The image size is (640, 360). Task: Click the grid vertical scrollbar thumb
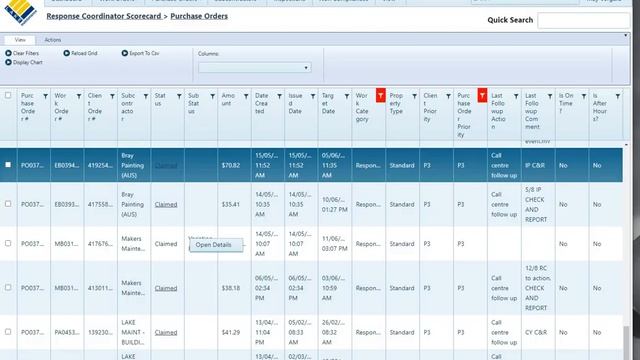(626, 343)
